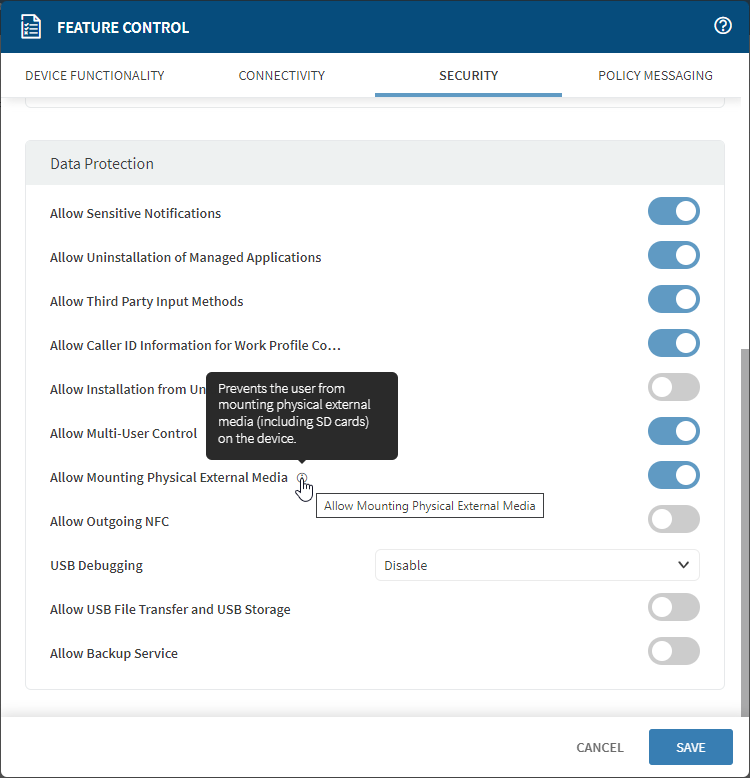Click the Allow Sensitive Notifications label
Screen dimensions: 750x778
pos(135,213)
